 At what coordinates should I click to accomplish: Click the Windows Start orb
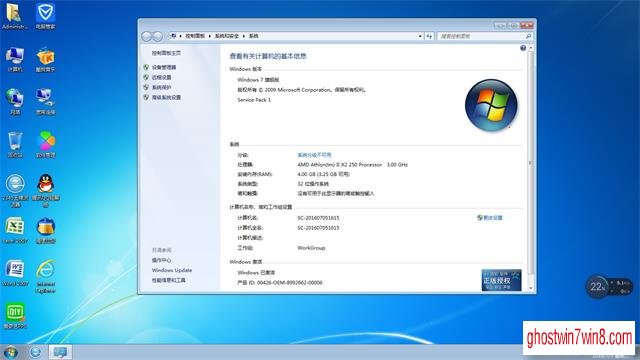click(10, 352)
